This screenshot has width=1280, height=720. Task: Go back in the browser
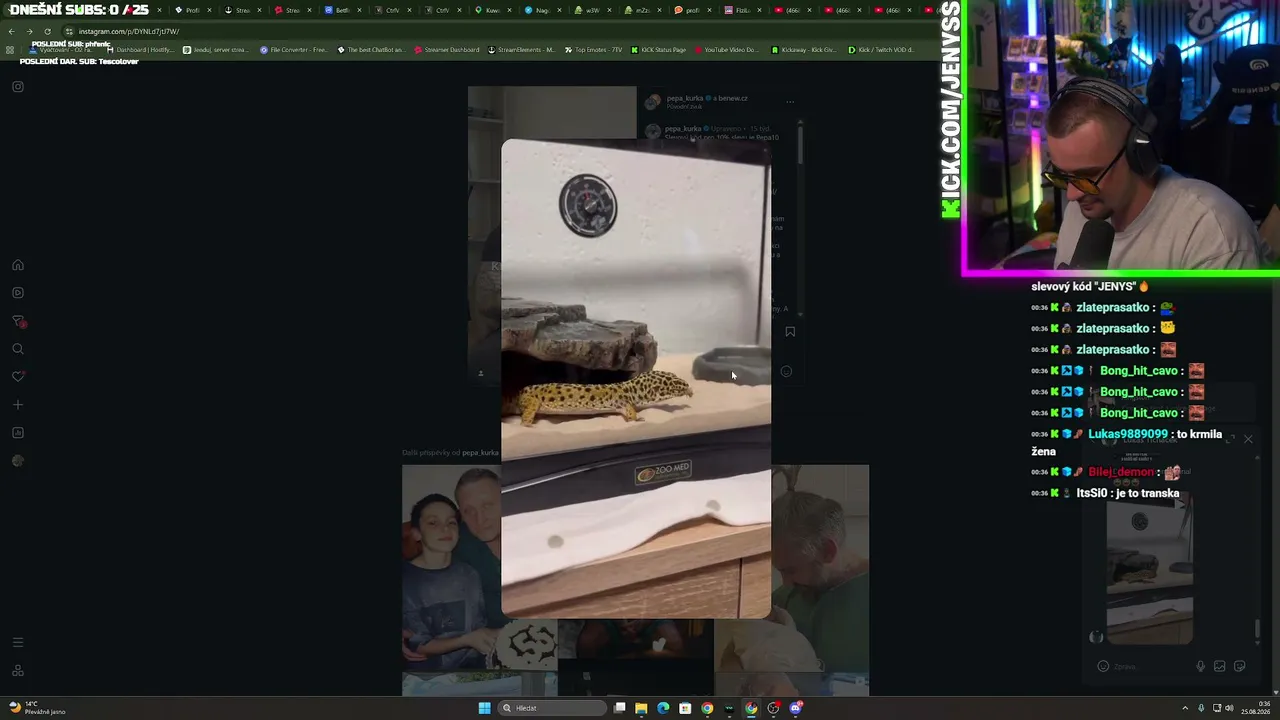(x=11, y=32)
